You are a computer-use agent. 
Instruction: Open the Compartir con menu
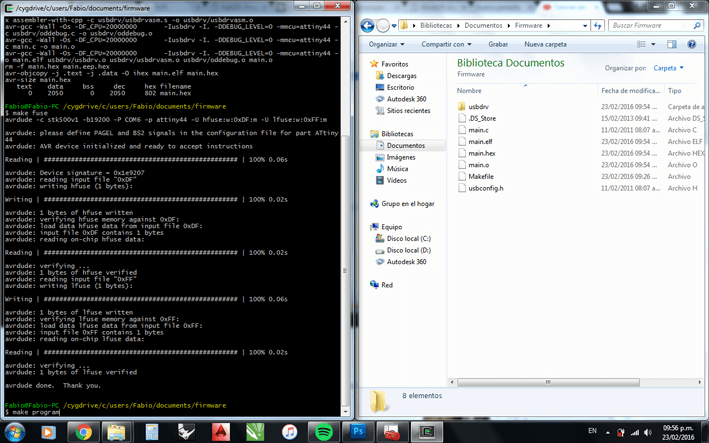[446, 44]
